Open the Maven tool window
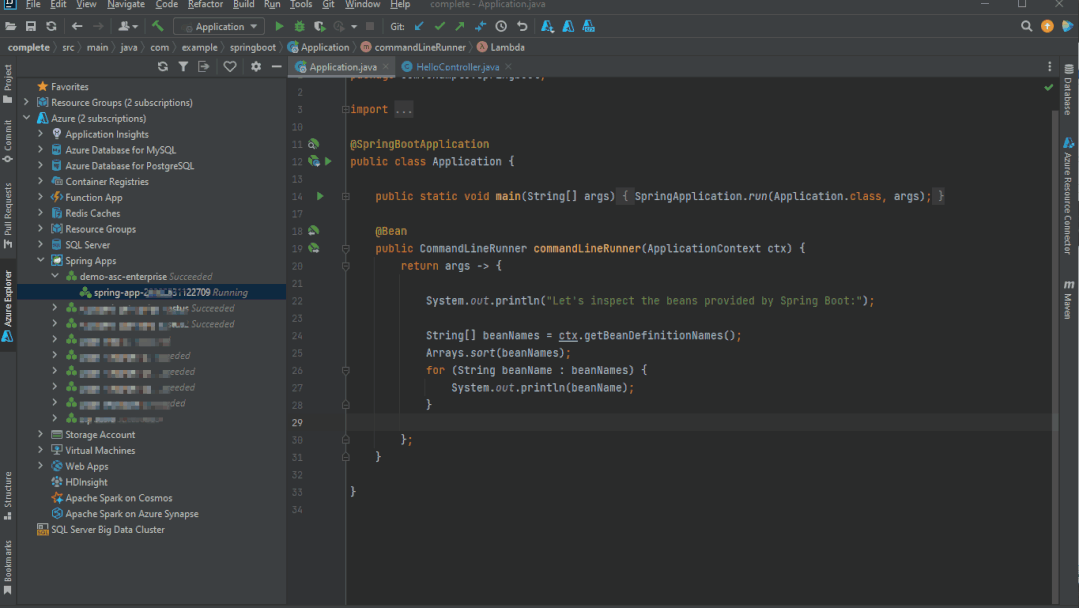 (x=1068, y=299)
